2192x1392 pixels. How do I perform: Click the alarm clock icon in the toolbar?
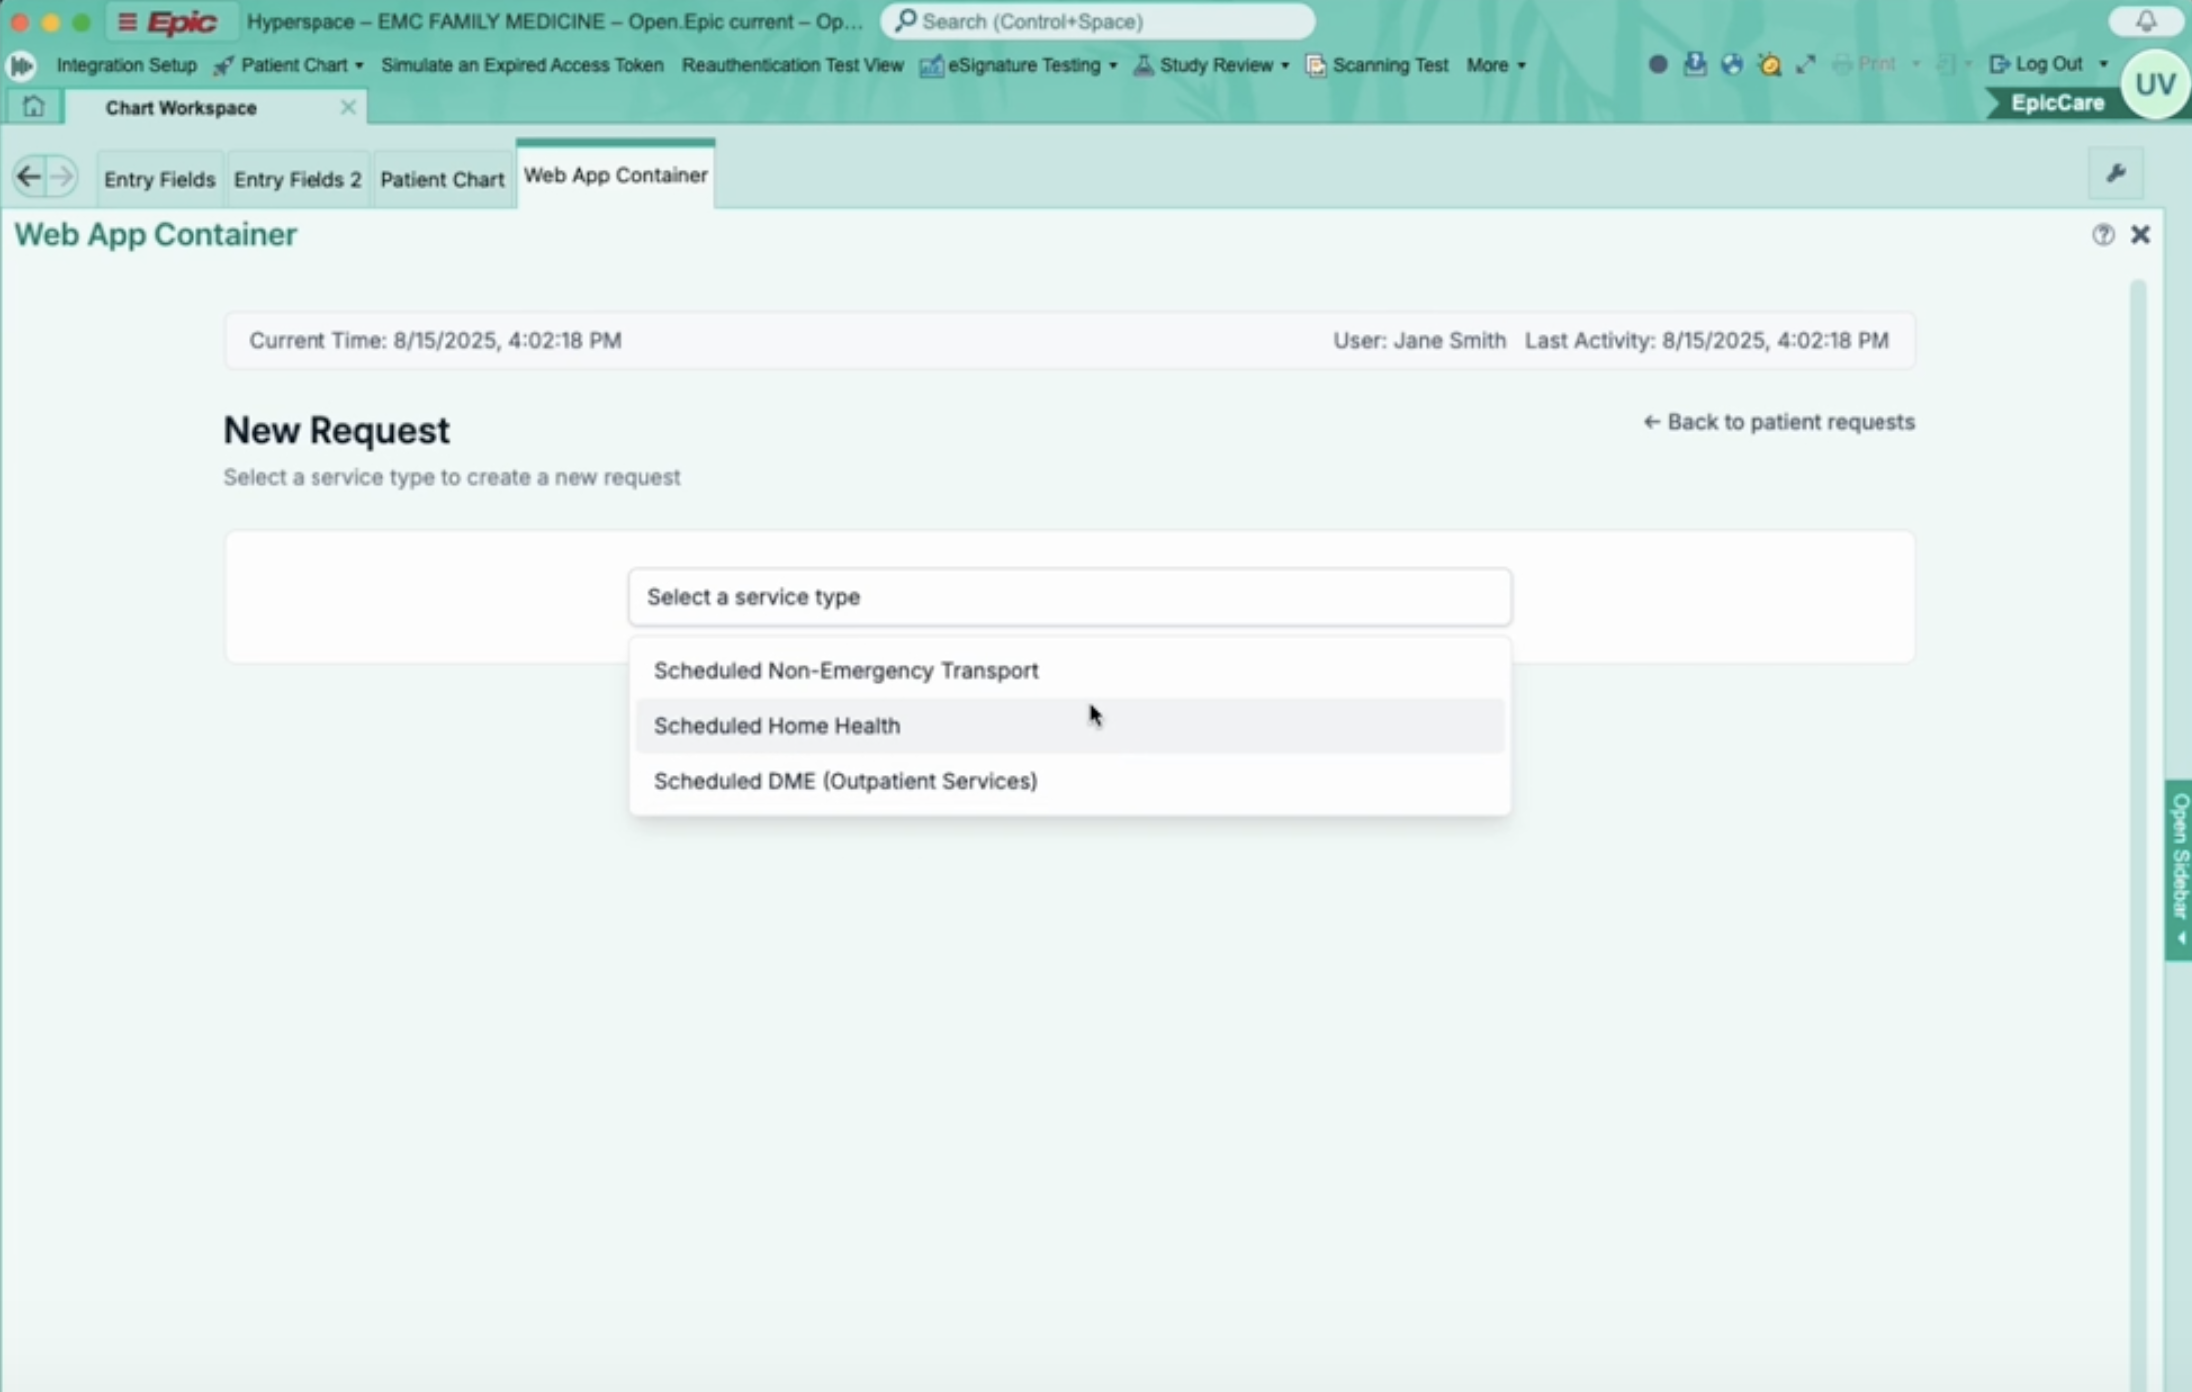point(1770,63)
